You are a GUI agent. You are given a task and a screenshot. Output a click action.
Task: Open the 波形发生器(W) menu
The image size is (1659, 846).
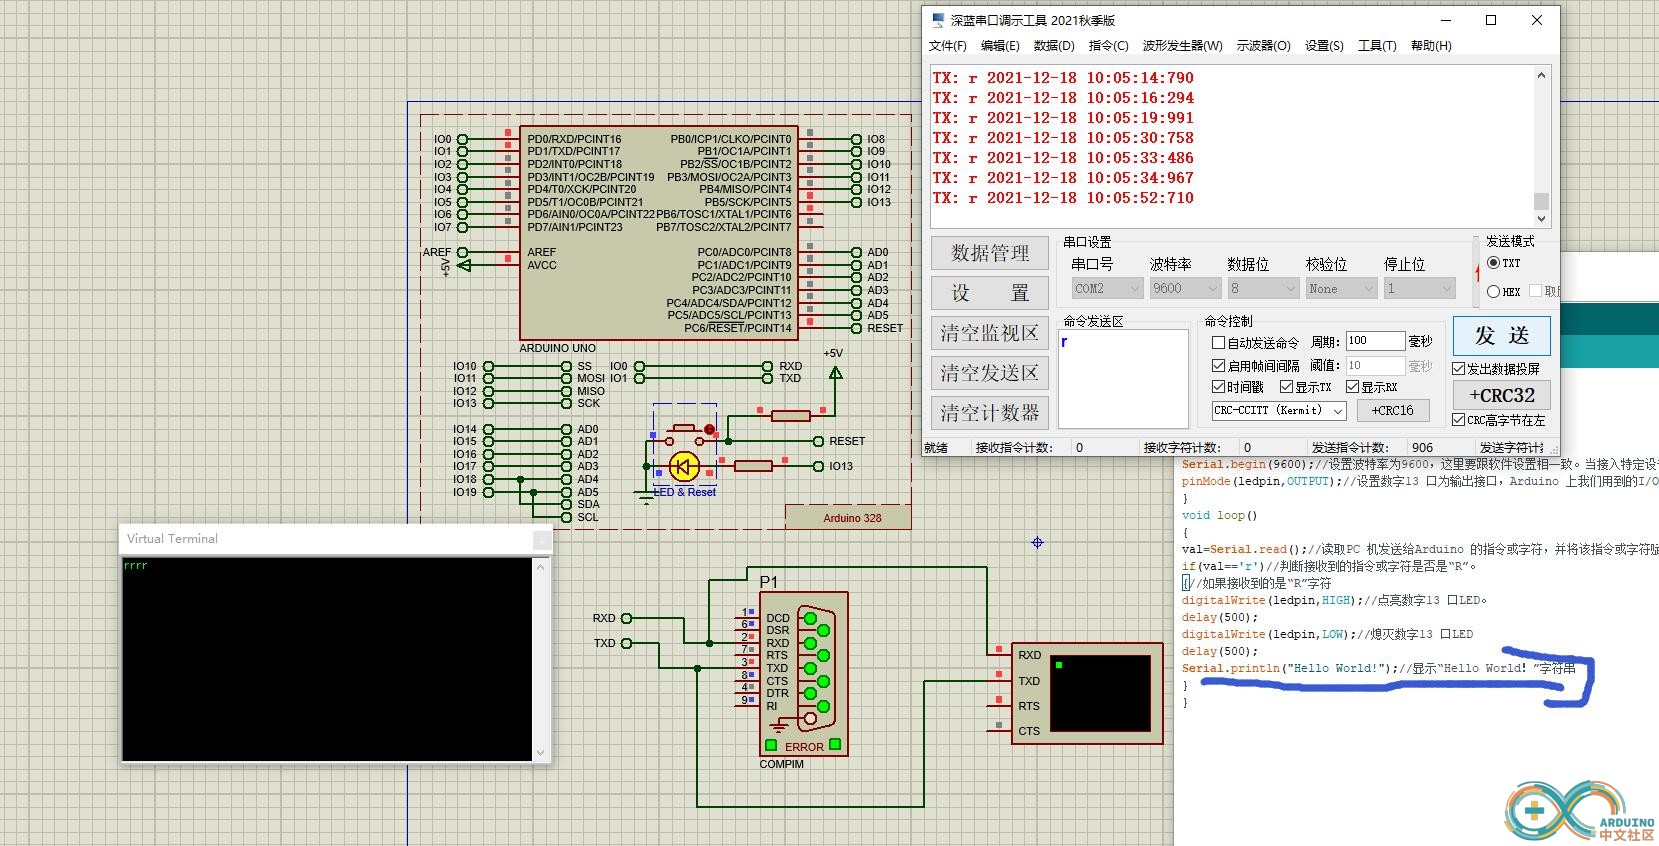pyautogui.click(x=1183, y=46)
